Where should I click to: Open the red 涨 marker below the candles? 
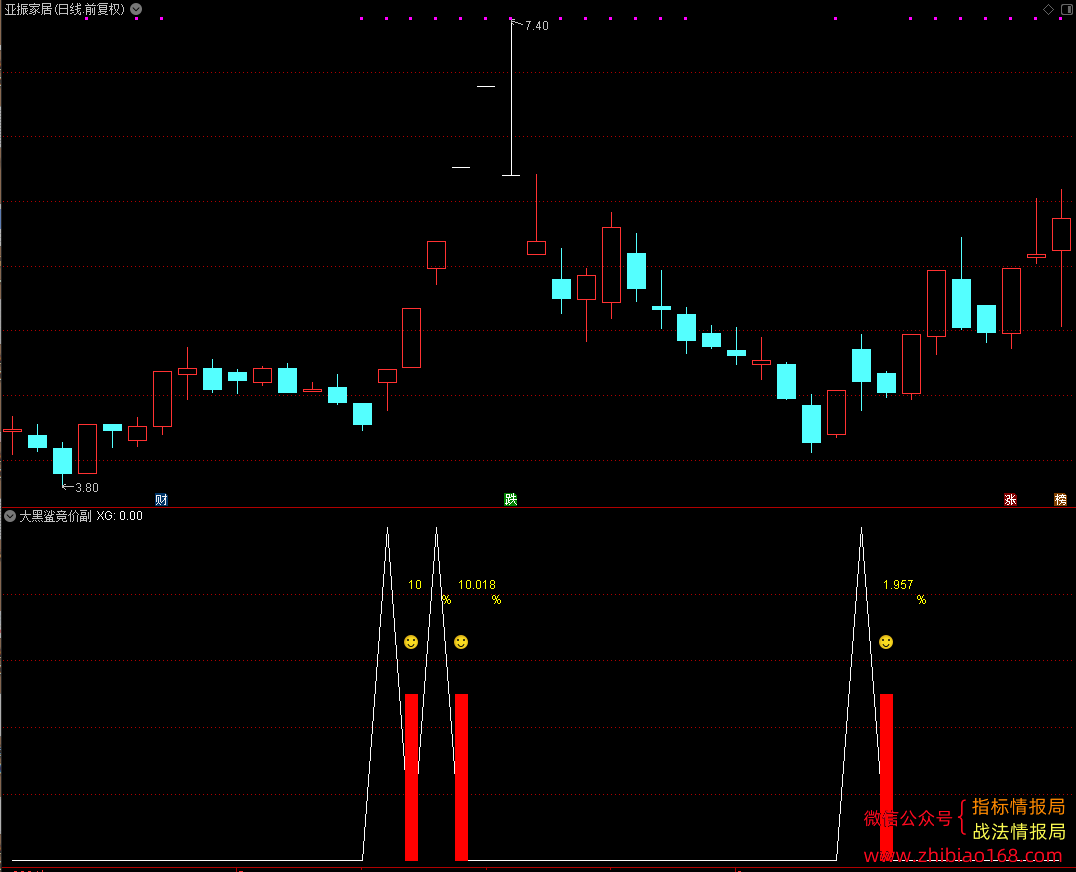click(1010, 499)
